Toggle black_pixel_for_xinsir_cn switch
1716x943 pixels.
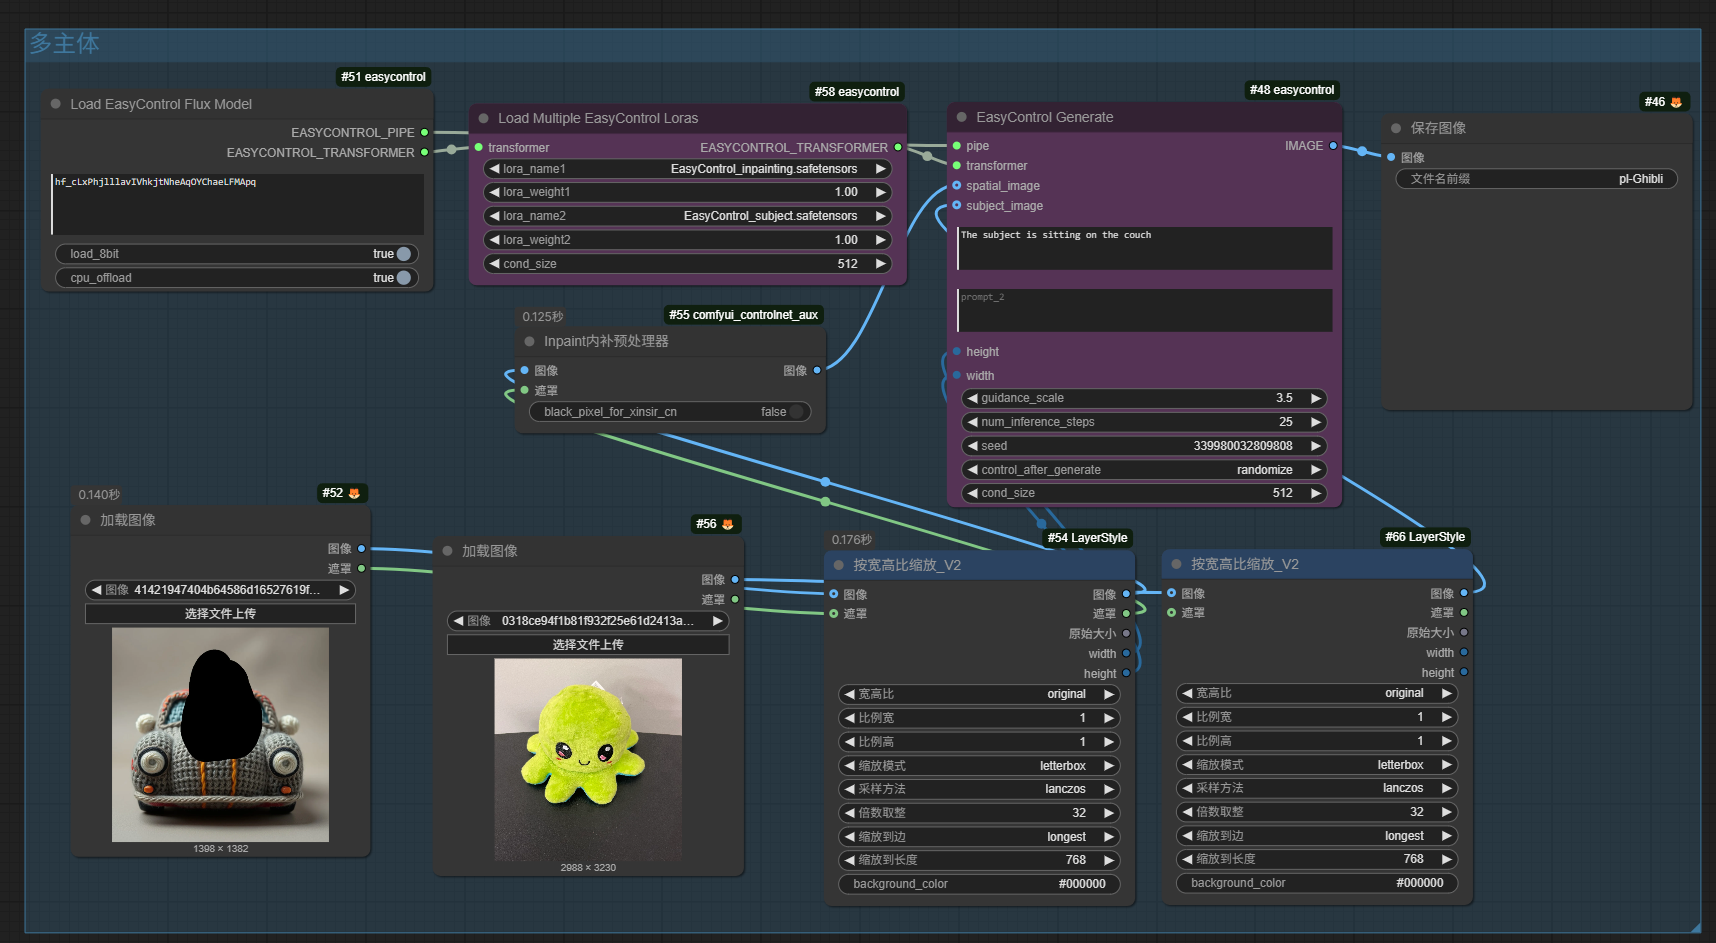pyautogui.click(x=796, y=412)
